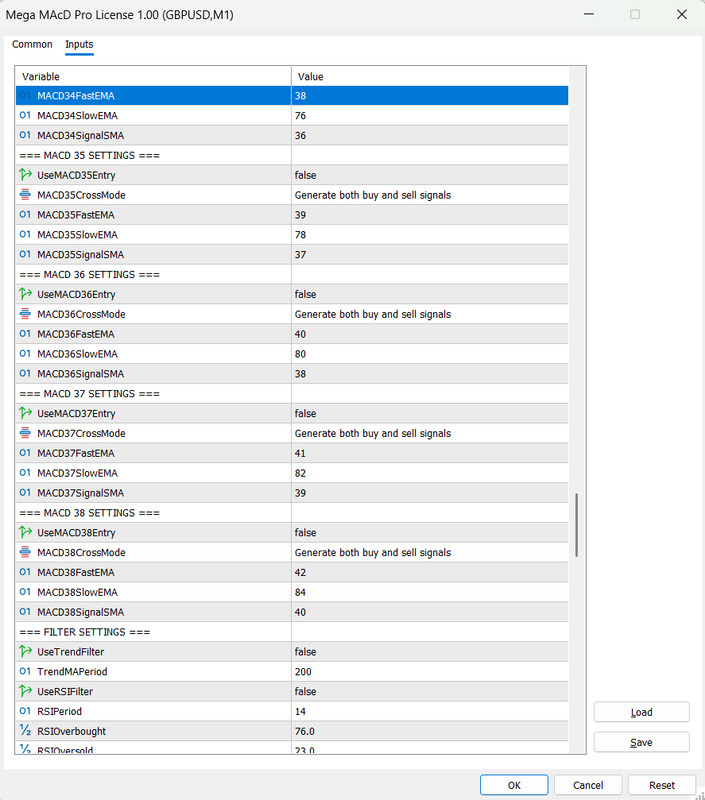
Task: Select the '=== MACD 38 SETTINGS ===' row
Action: (x=292, y=513)
